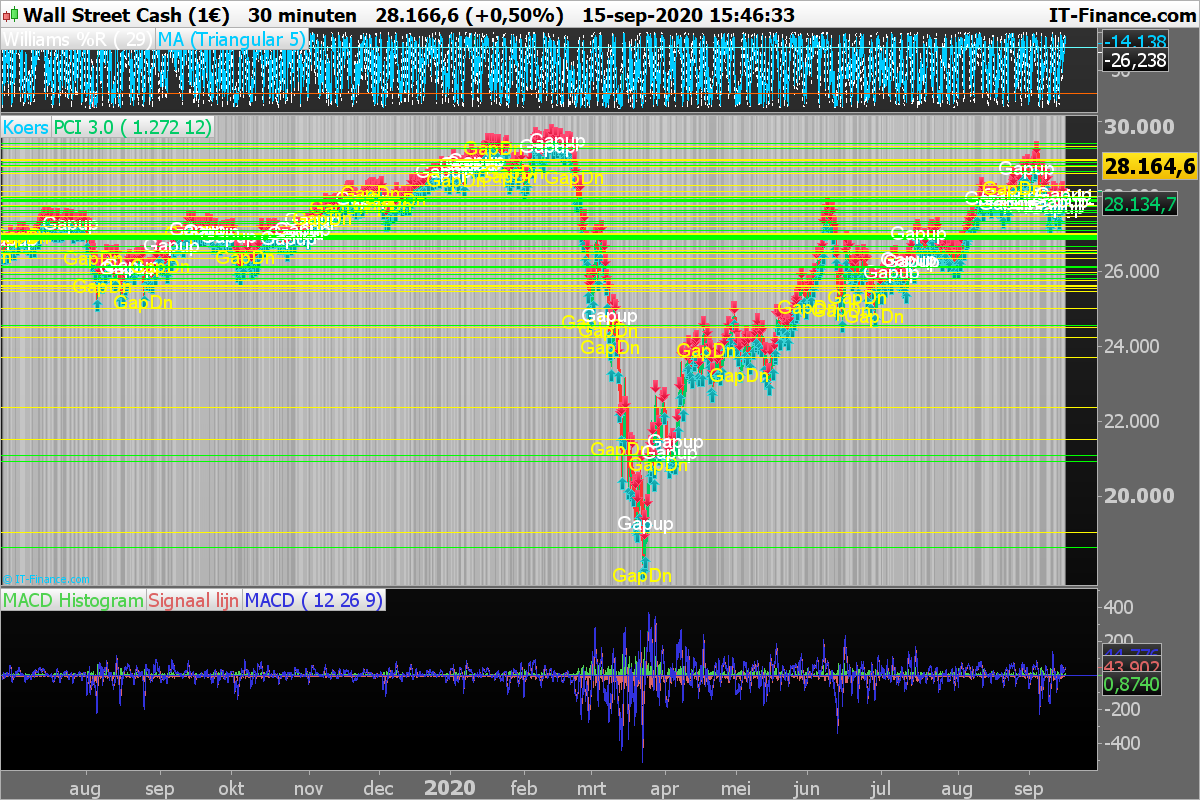This screenshot has height=800, width=1200.
Task: Click the okt month label on time axis
Action: tap(231, 789)
